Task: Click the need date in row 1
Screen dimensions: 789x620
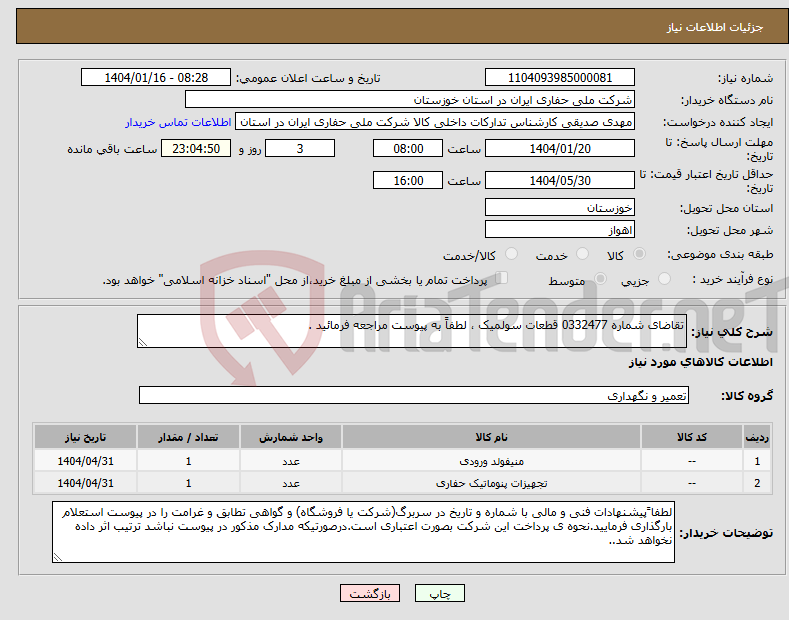Action: pos(86,461)
